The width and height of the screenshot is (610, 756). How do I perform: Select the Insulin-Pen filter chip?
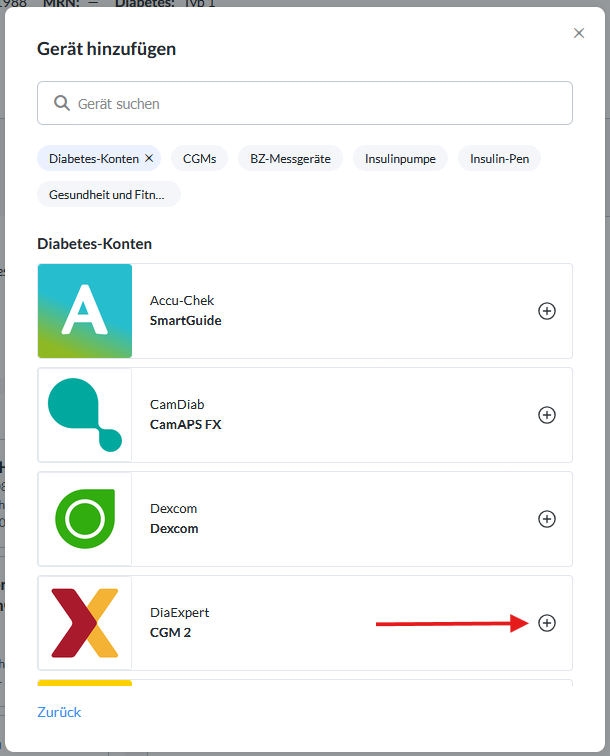500,159
